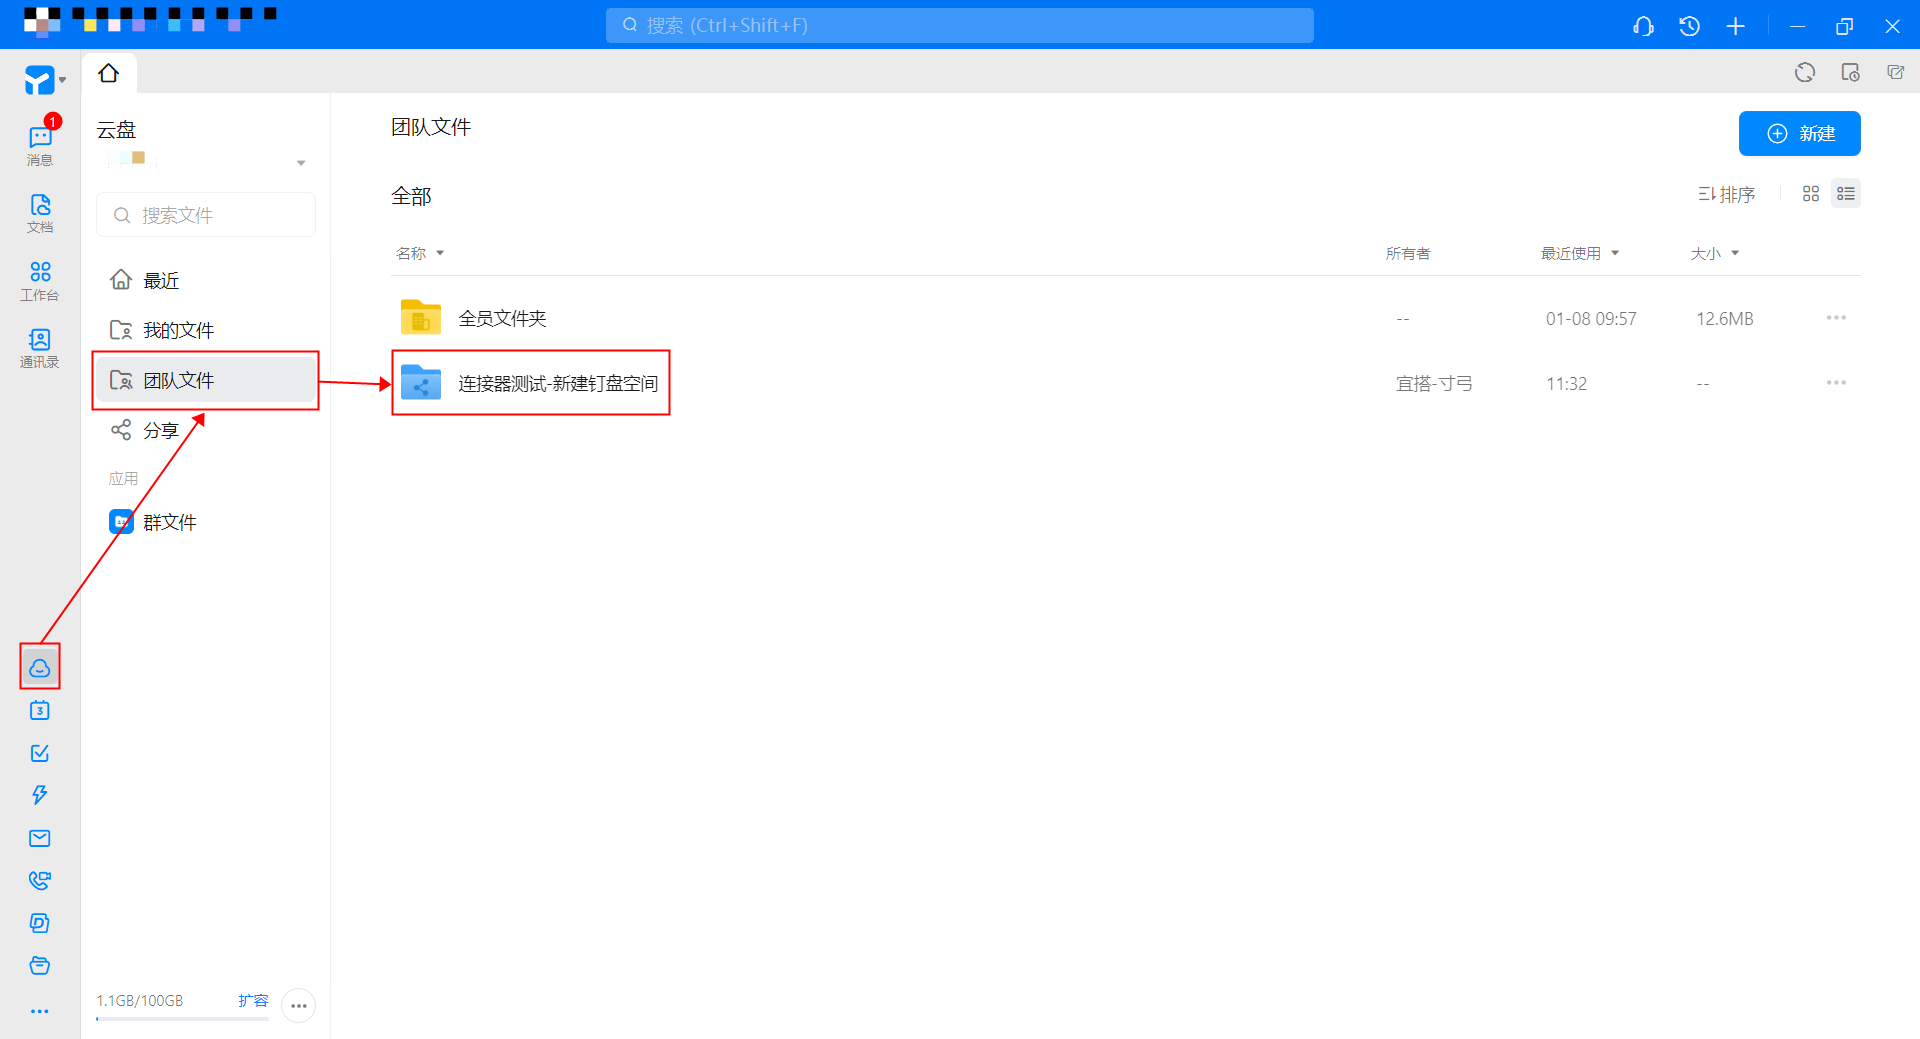Viewport: 1920px width, 1039px height.
Task: Open the mail envelope icon in sidebar
Action: 40,838
